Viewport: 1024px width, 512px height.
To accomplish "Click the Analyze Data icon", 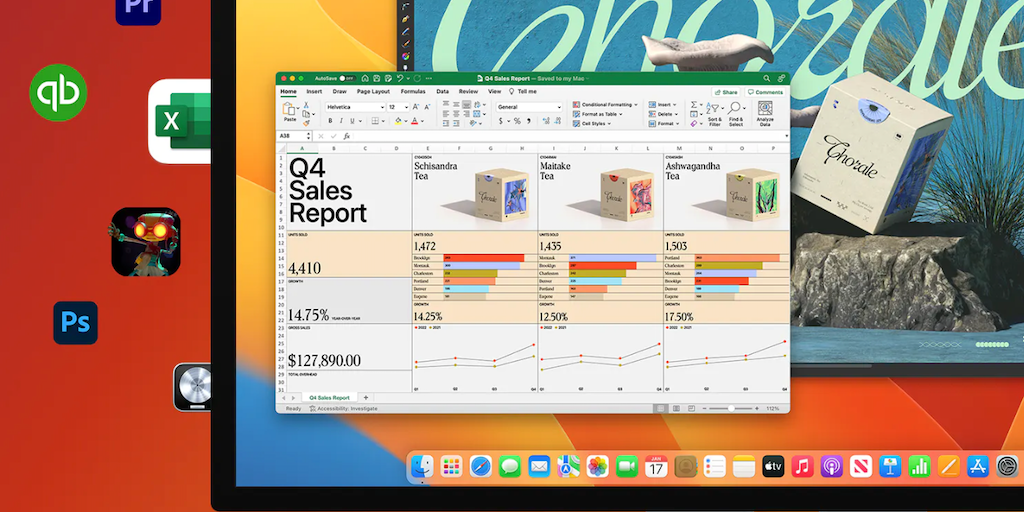I will click(x=764, y=112).
